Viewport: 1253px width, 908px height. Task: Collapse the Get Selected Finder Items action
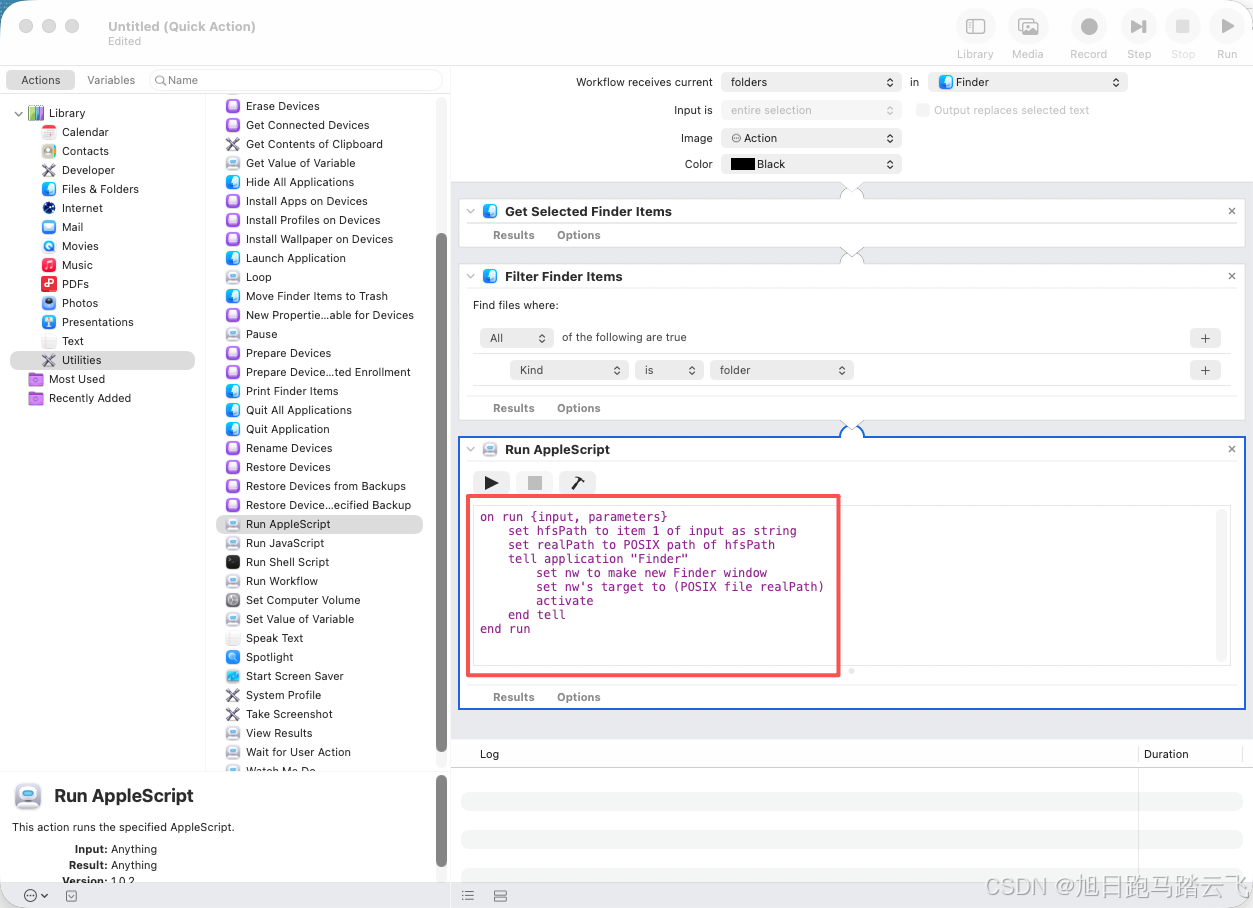point(471,211)
